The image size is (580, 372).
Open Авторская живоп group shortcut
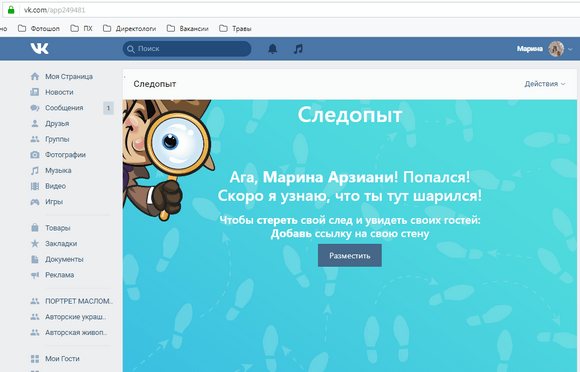pos(76,332)
